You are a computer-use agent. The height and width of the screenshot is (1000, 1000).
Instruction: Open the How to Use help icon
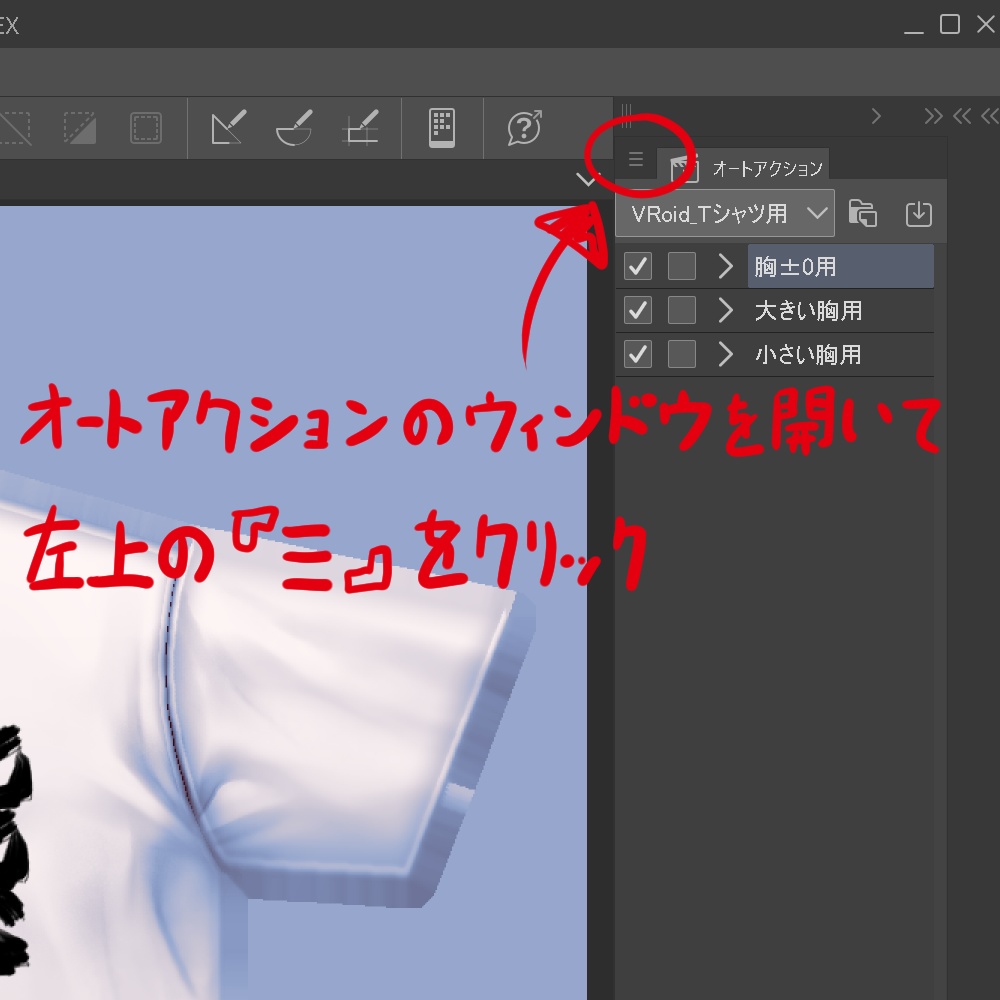tap(523, 128)
